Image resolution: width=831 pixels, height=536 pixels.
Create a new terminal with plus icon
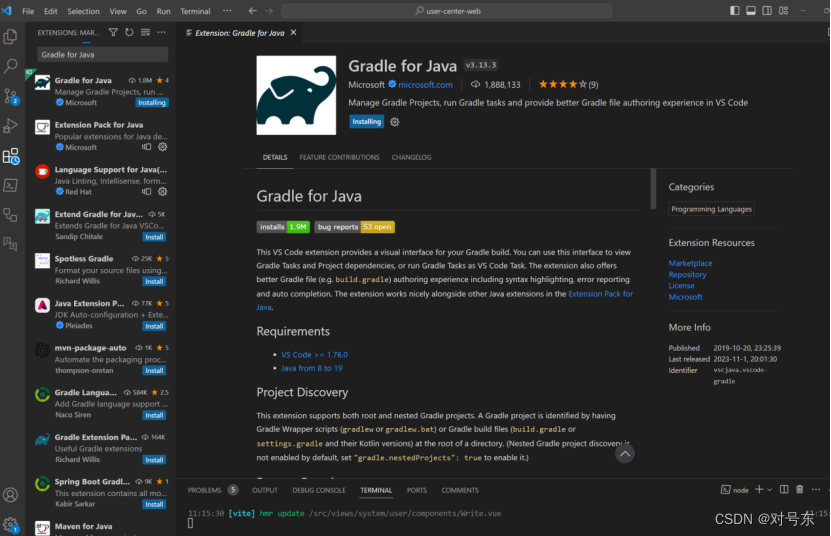[759, 489]
